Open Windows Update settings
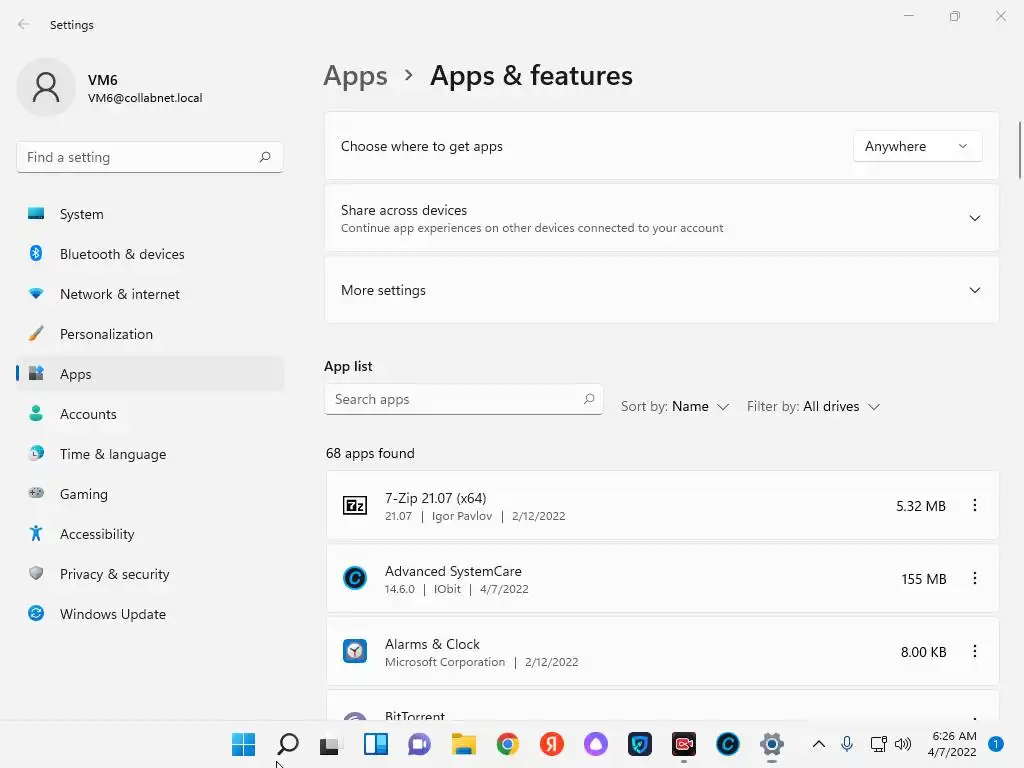This screenshot has height=768, width=1024. point(150,614)
